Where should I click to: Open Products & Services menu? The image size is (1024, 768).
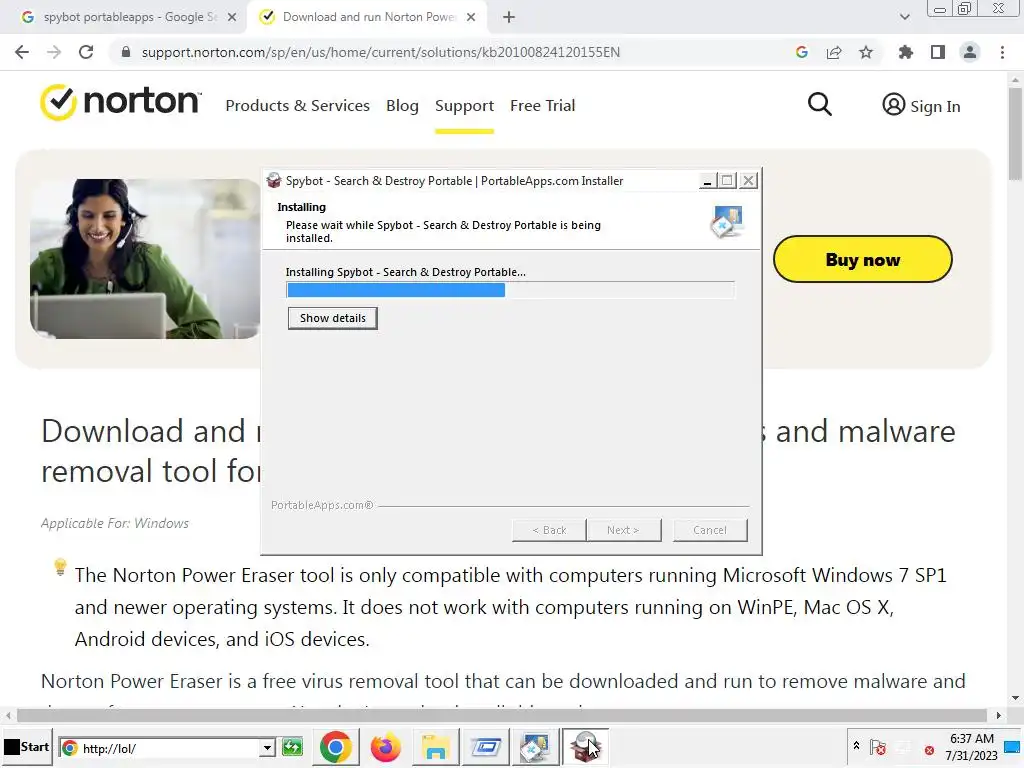[297, 106]
